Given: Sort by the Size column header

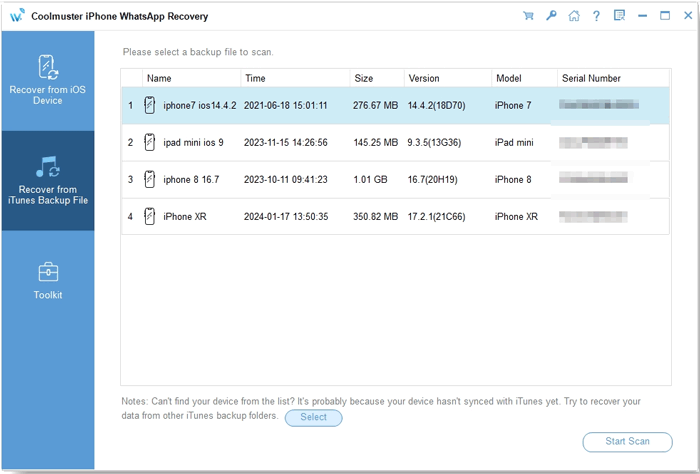Looking at the screenshot, I should click(377, 78).
